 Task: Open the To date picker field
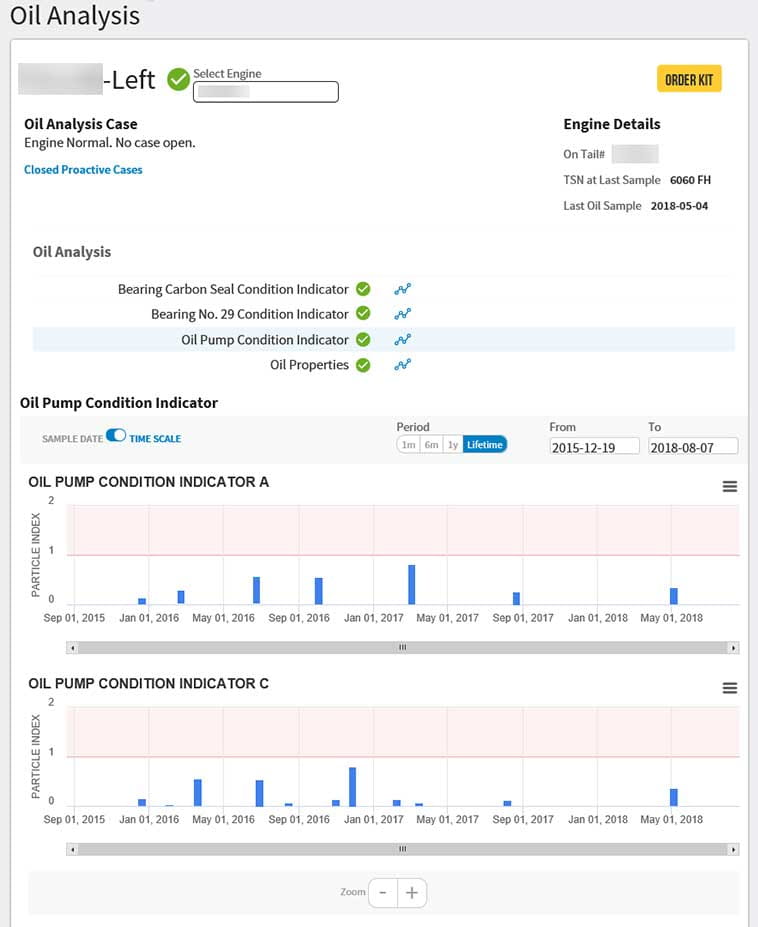point(692,447)
